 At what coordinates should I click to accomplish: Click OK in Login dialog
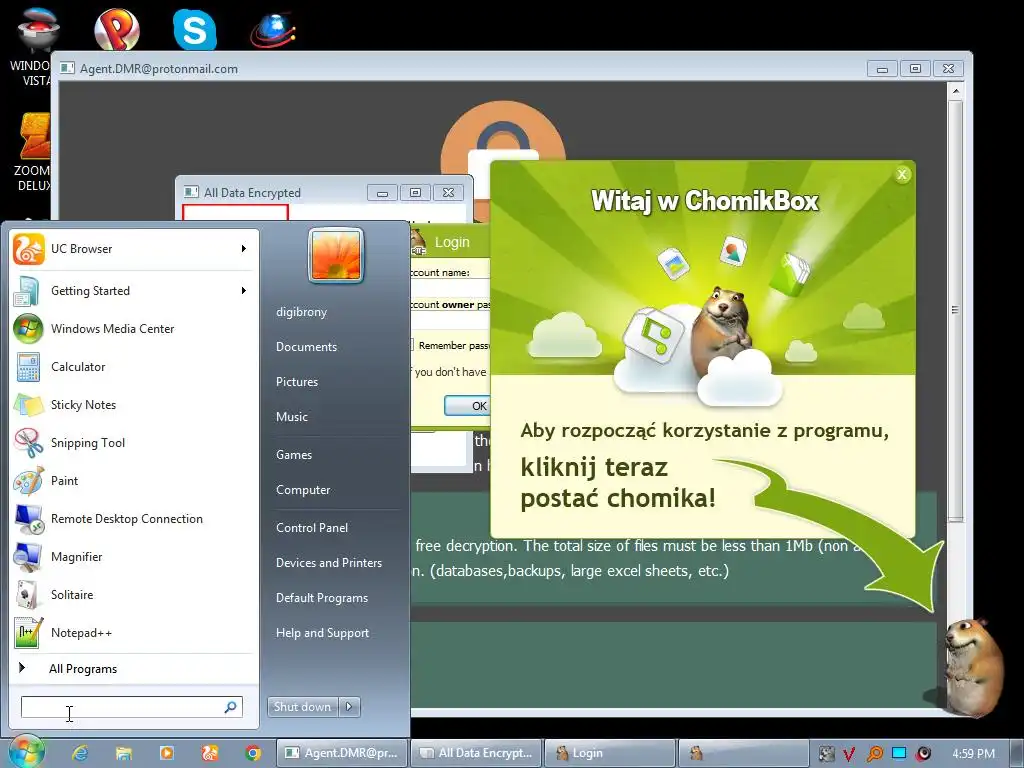[x=469, y=406]
